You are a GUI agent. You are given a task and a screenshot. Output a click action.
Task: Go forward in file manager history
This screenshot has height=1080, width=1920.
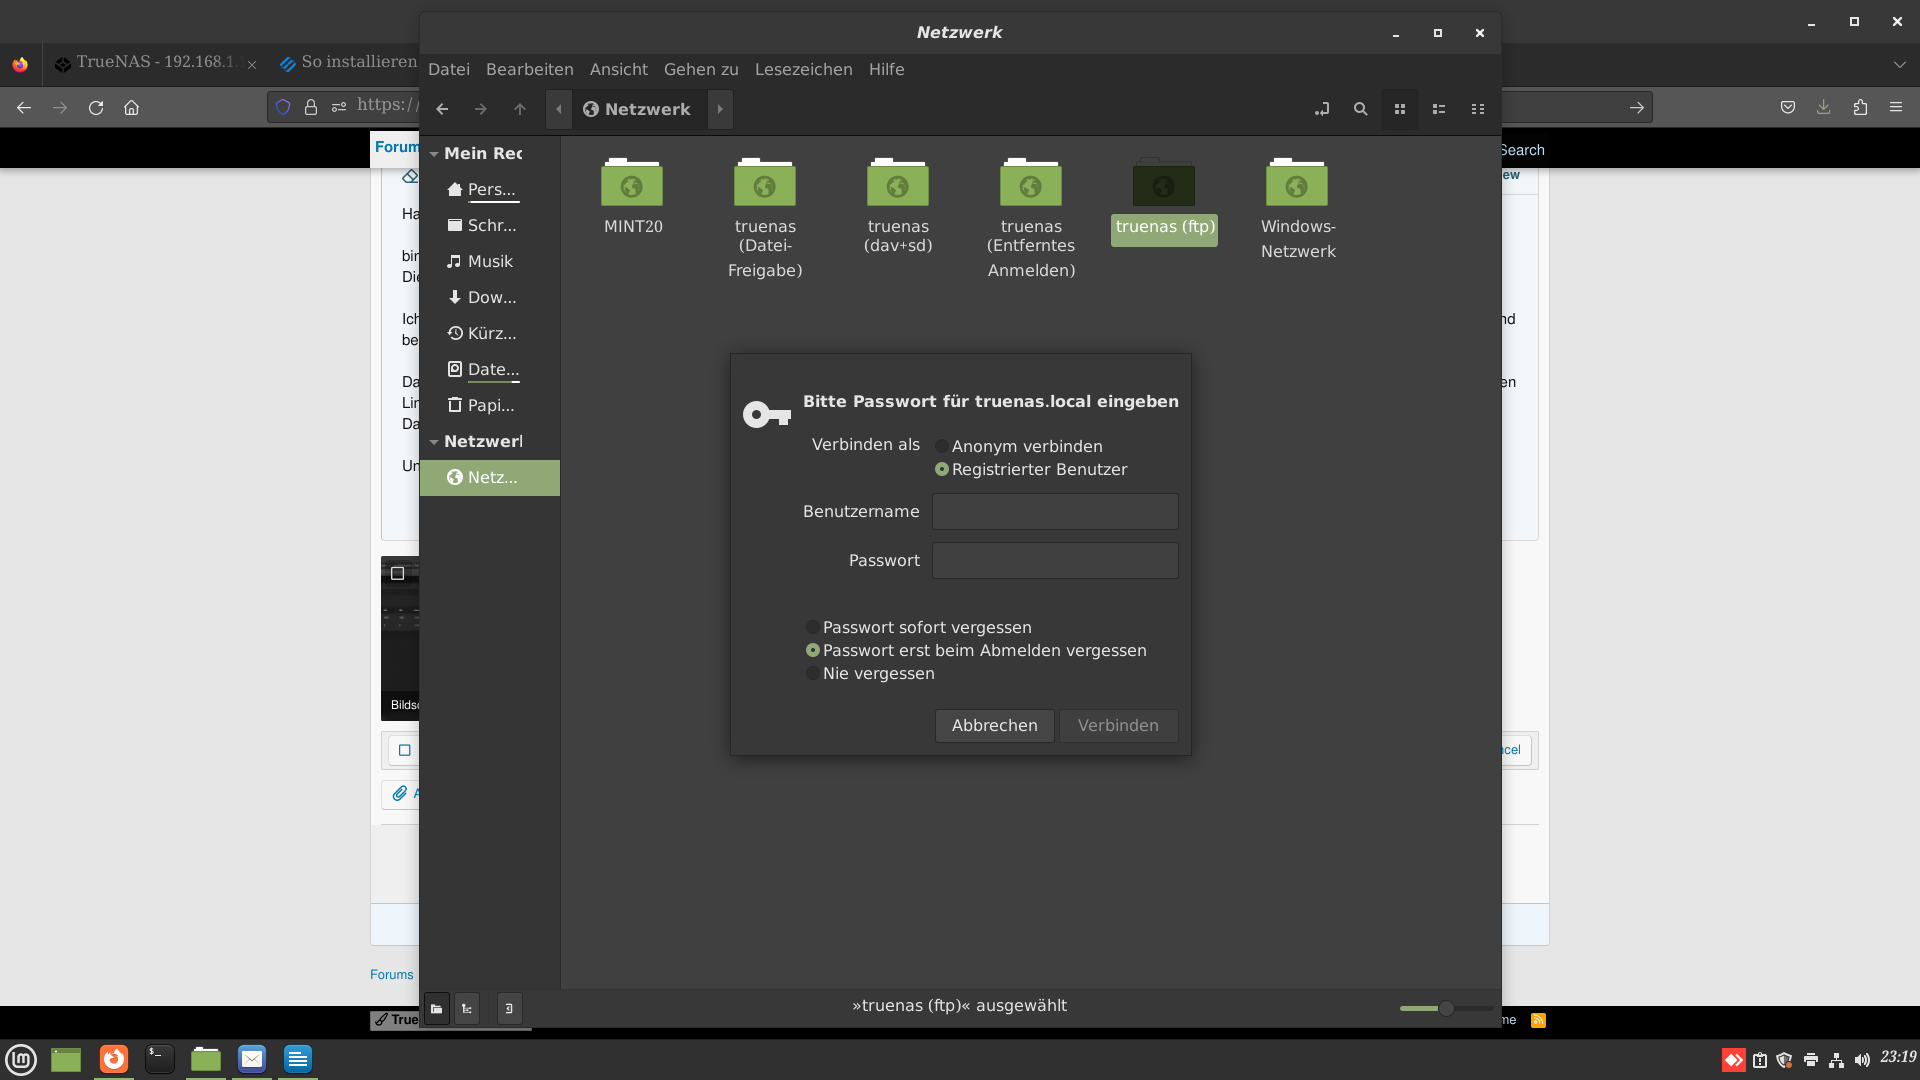pyautogui.click(x=481, y=109)
